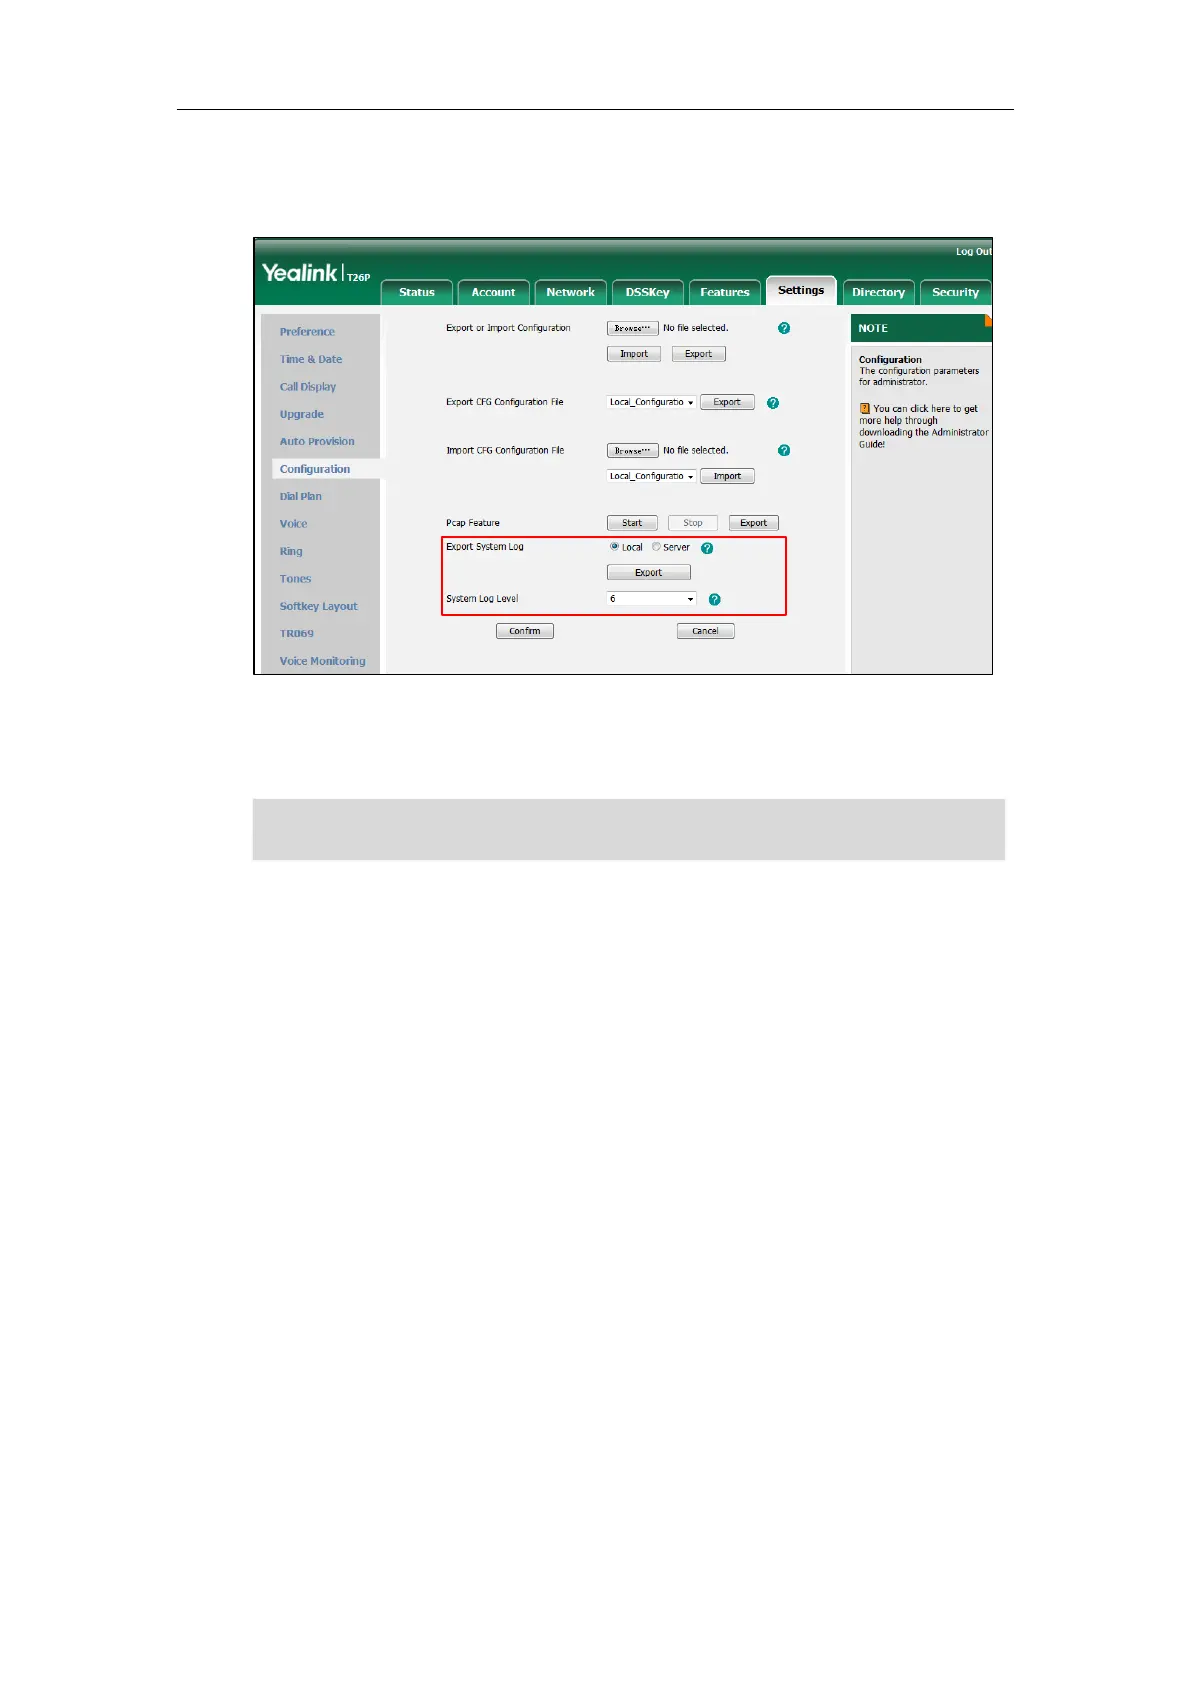Click the Confirm button

[x=525, y=631]
